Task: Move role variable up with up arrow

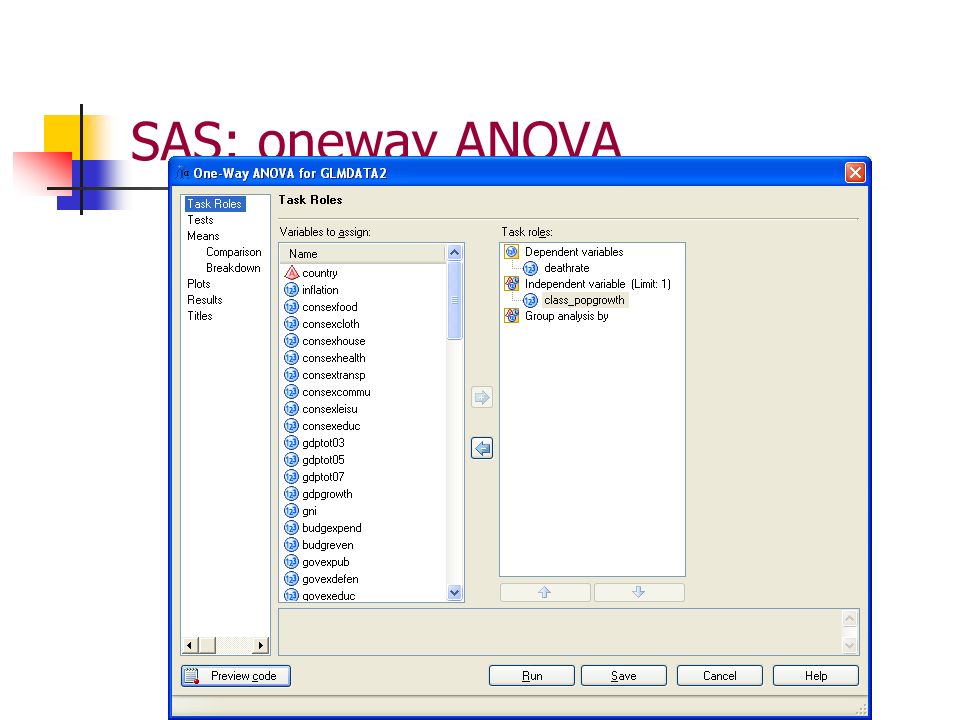Action: [x=545, y=592]
